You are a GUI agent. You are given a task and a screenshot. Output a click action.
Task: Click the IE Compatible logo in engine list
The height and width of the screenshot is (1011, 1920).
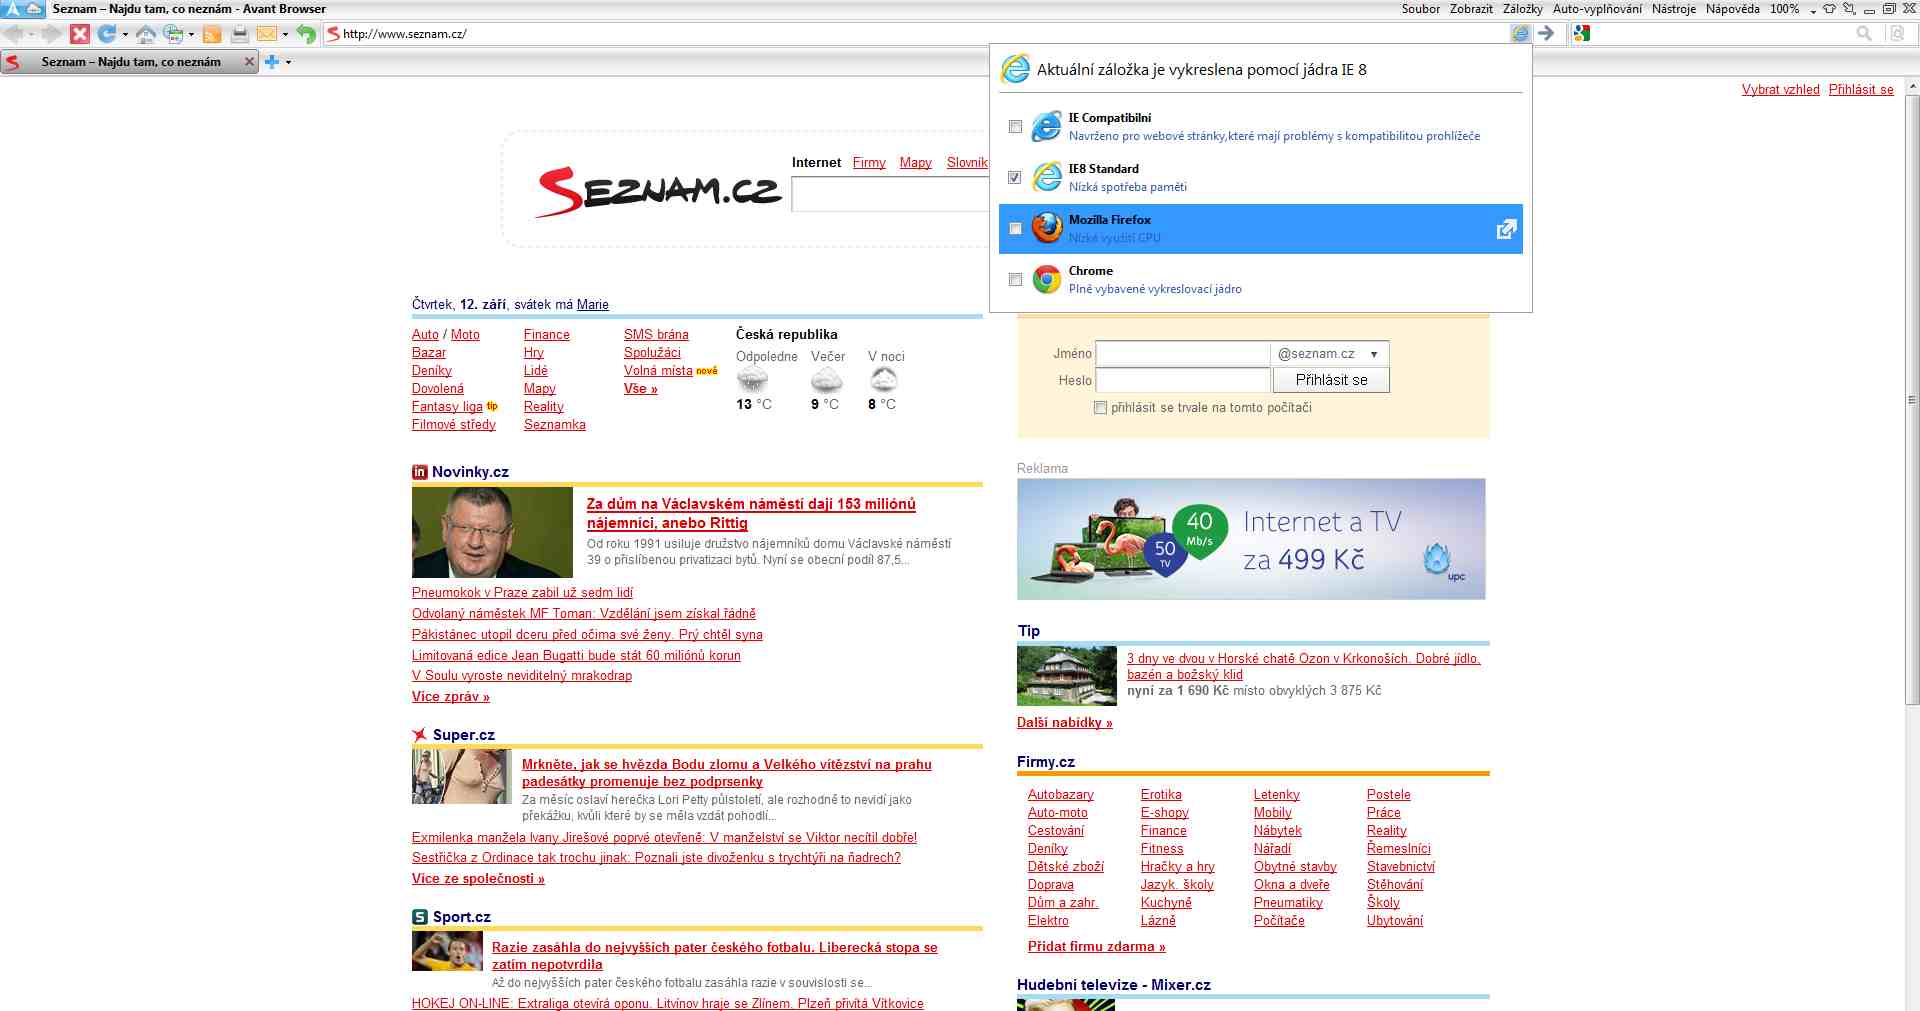click(1047, 126)
